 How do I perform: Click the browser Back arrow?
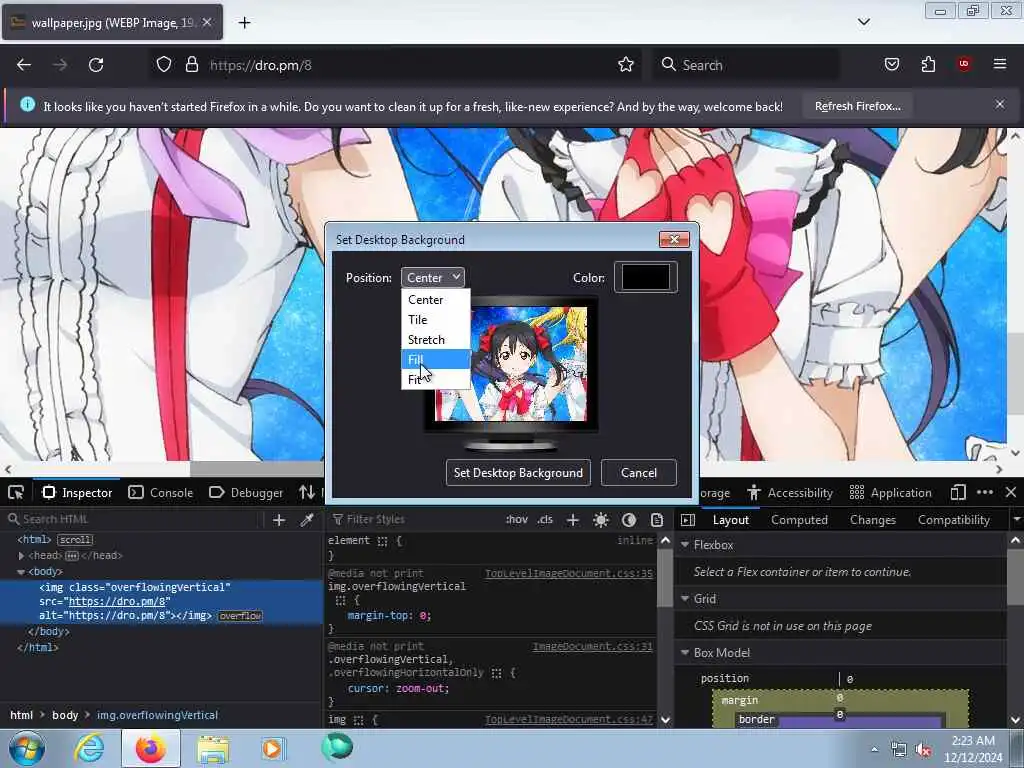coord(24,65)
